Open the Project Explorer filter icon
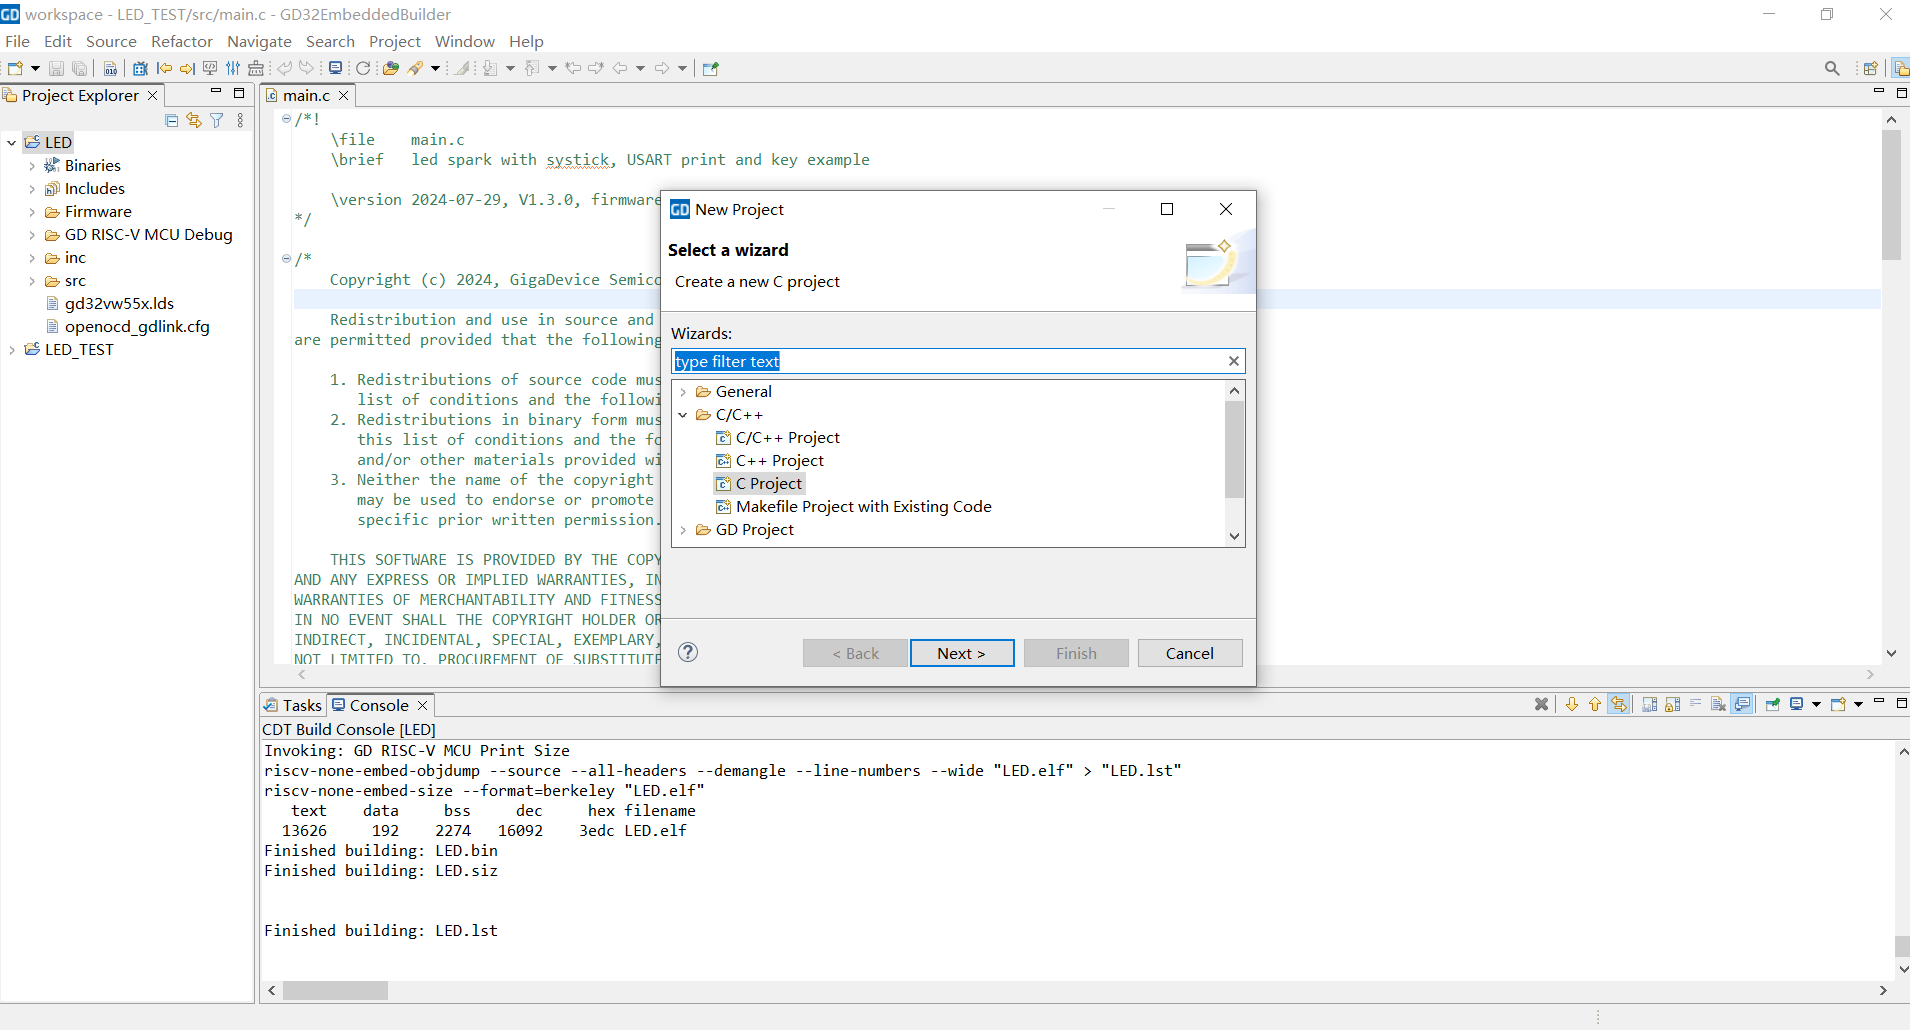 point(217,120)
